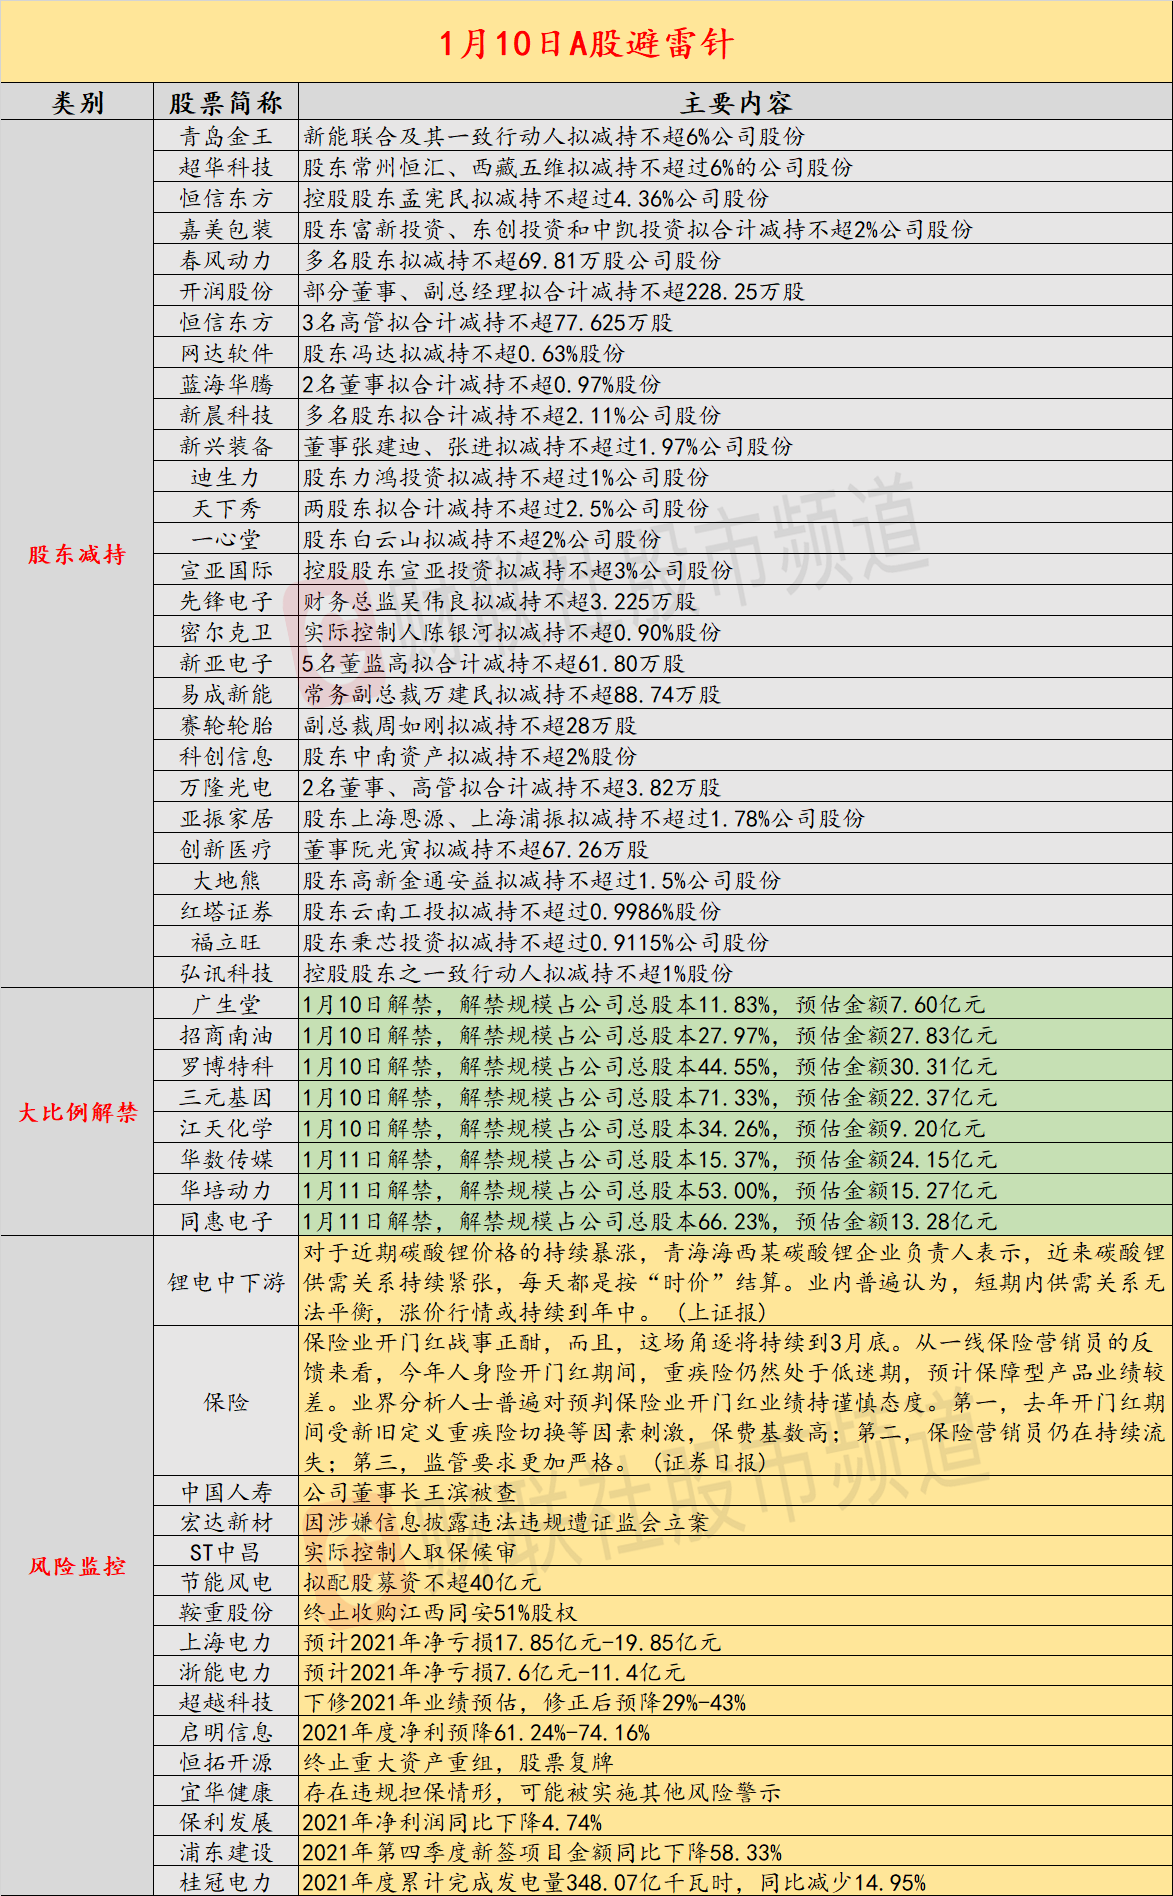This screenshot has width=1173, height=1896.
Task: Select stock name 亚振家居
Action: pos(226,818)
